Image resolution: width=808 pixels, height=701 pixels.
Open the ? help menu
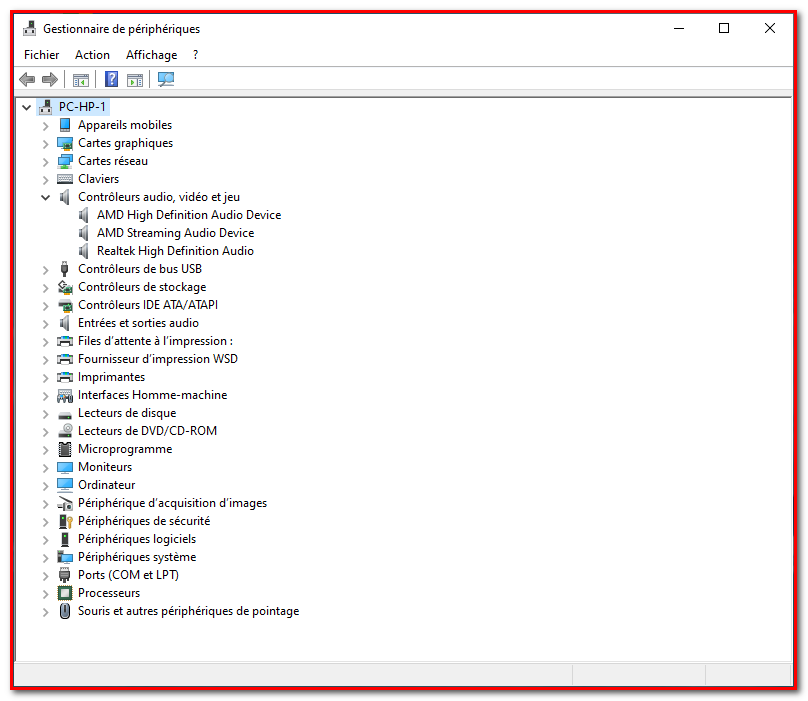(195, 55)
